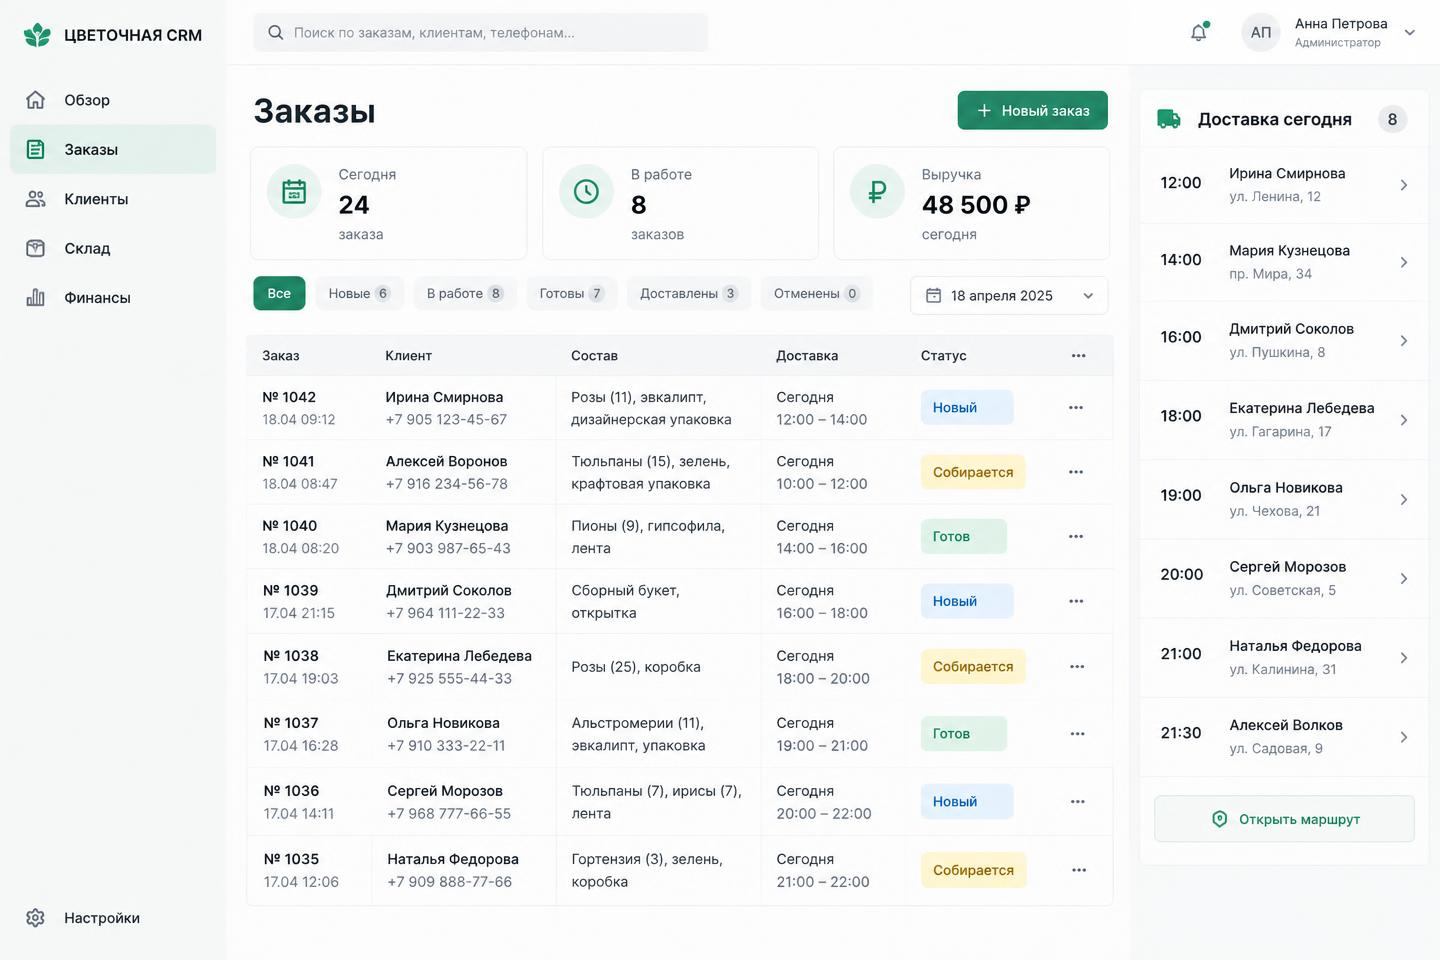Click Готов status of order № 1040

click(x=964, y=536)
